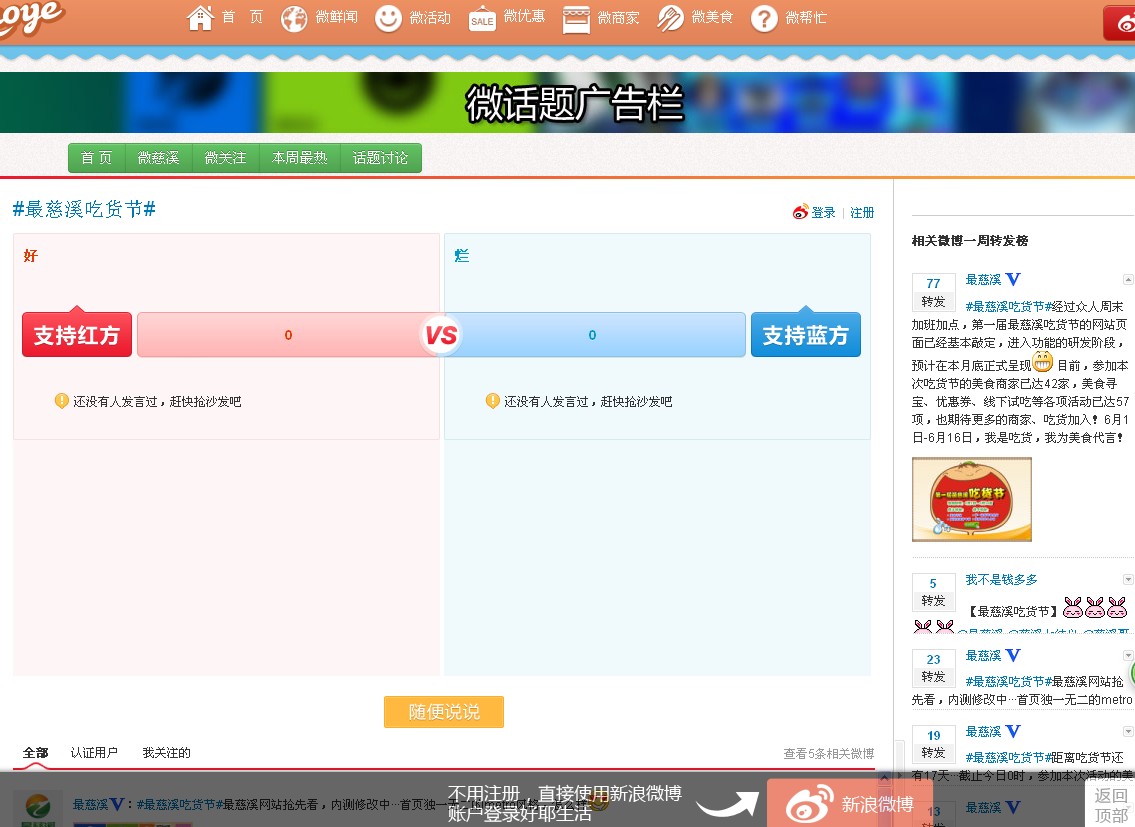This screenshot has width=1135, height=827.
Task: Click the fork and spoon 微美食 icon
Action: 670,18
